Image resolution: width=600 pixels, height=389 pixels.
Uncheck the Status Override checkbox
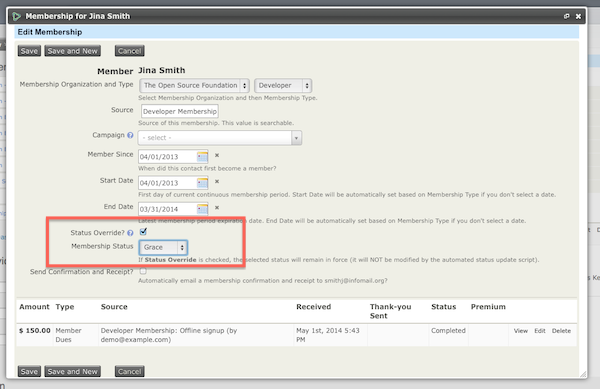pos(143,231)
